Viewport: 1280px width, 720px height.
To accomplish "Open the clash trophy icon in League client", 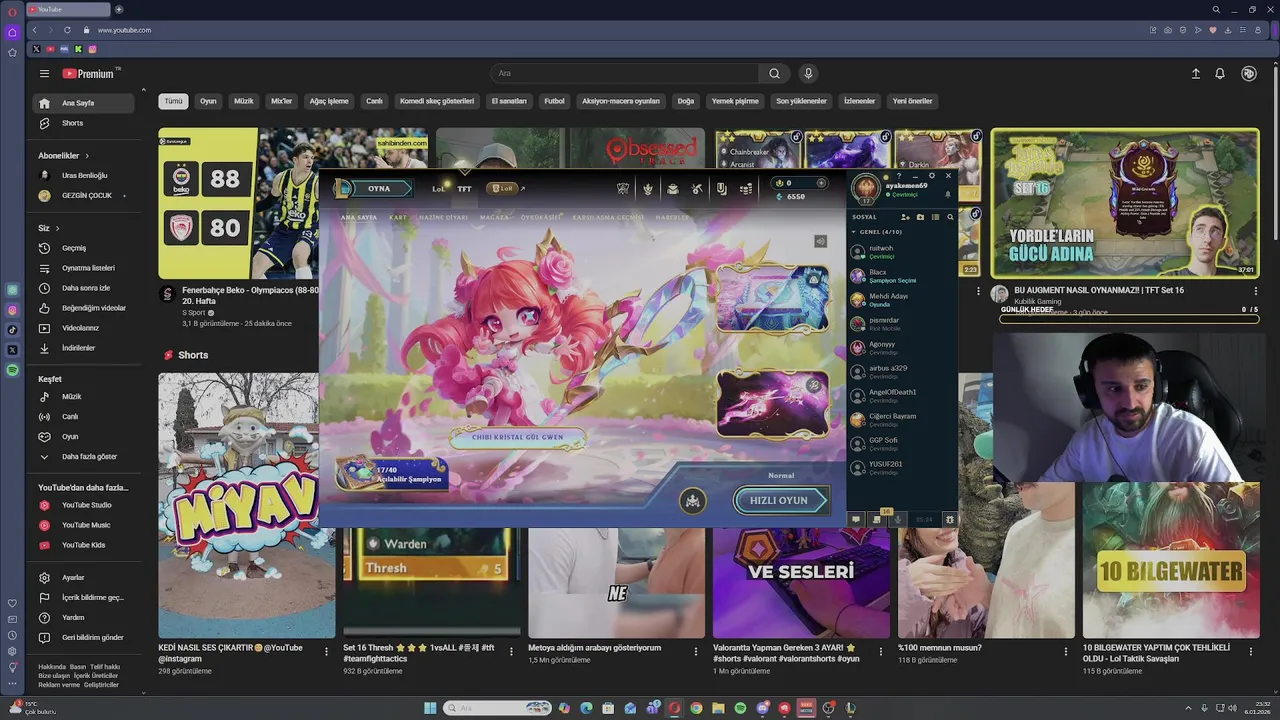I will click(622, 189).
